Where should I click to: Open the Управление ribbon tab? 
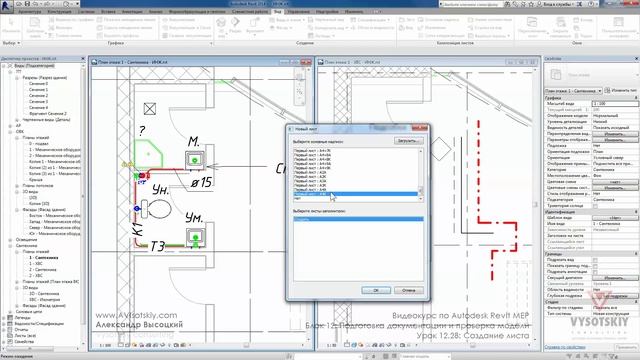pyautogui.click(x=298, y=12)
